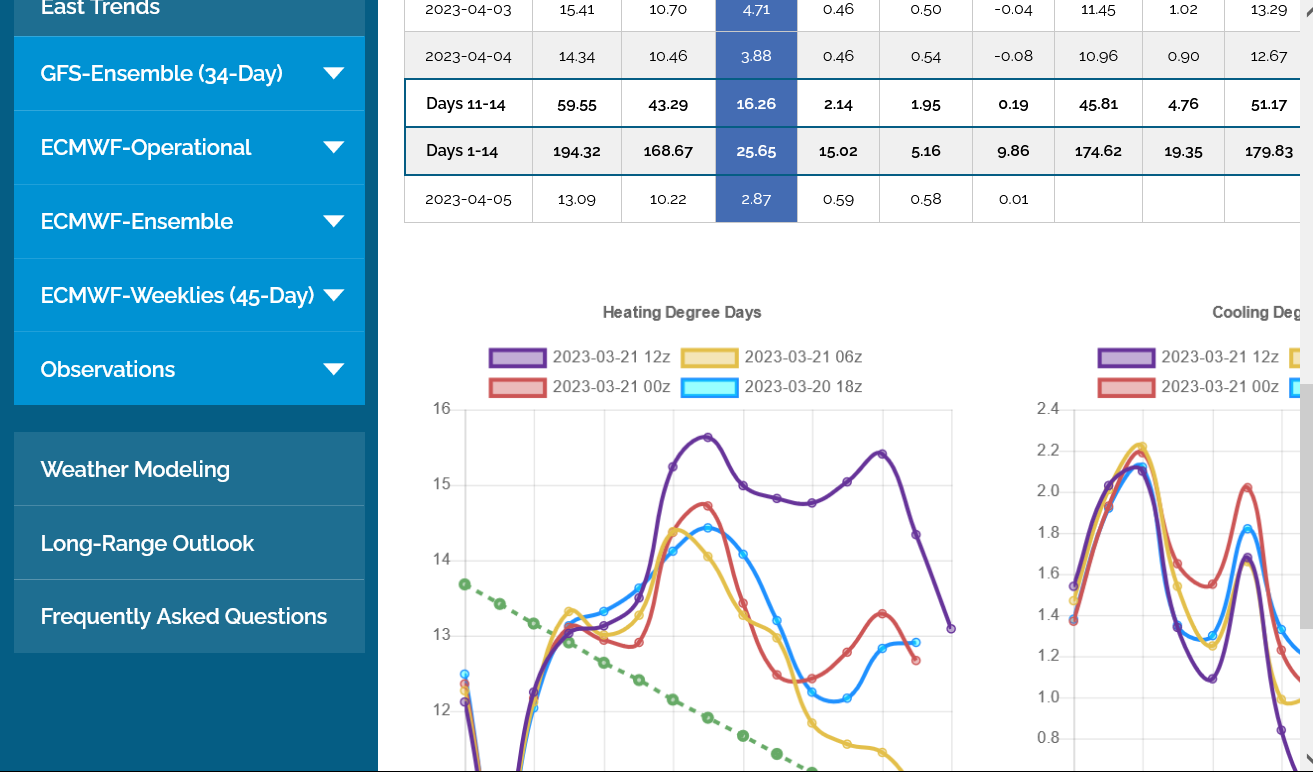This screenshot has width=1313, height=778.
Task: Click purple 12z peak data point near 15.6
Action: click(x=708, y=437)
